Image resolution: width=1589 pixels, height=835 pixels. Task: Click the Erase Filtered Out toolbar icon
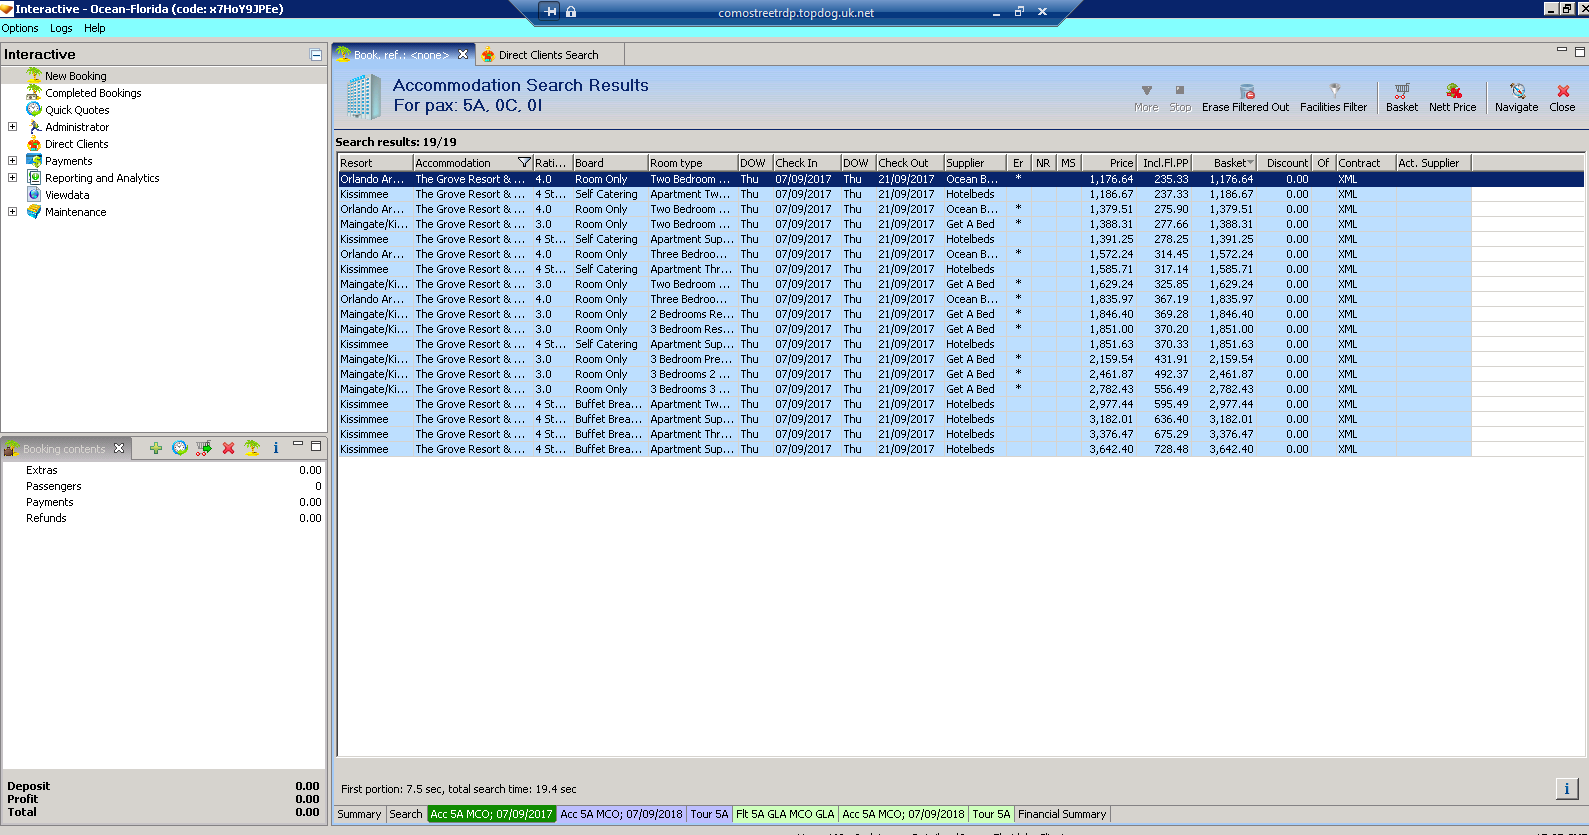point(1246,91)
